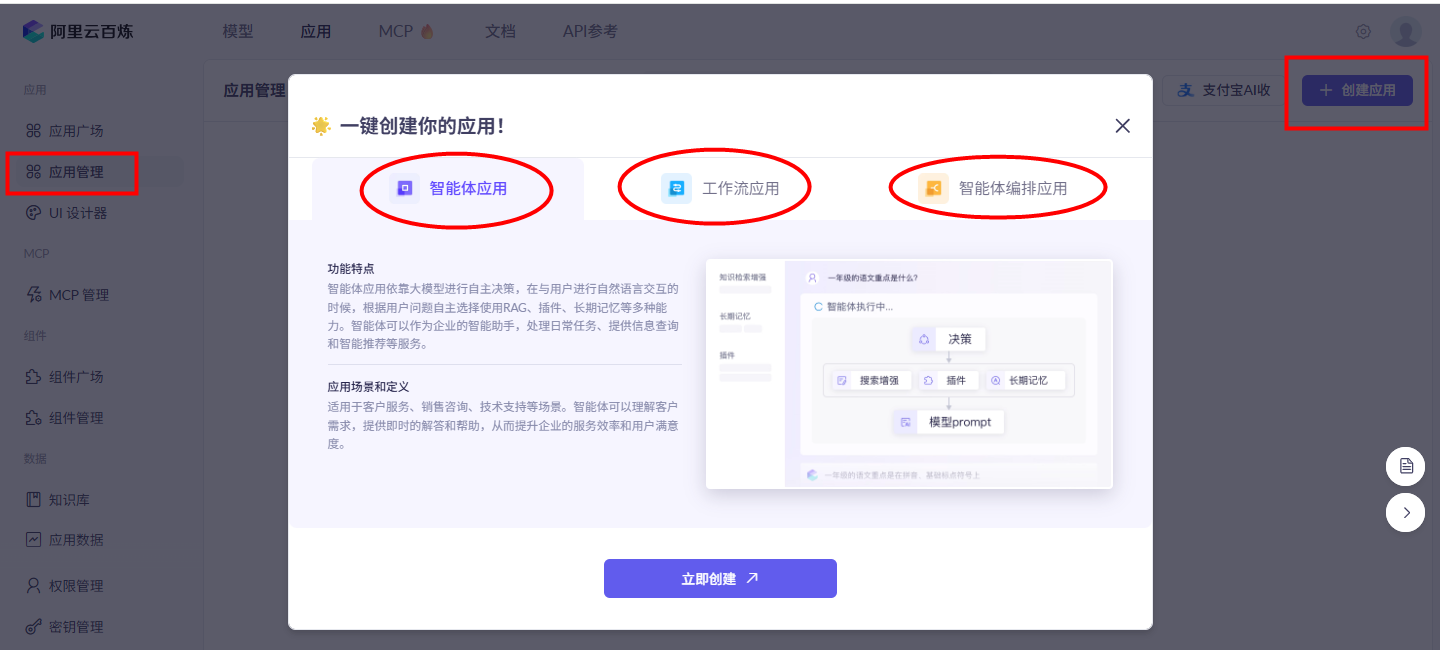This screenshot has height=650, width=1440.
Task: Open 知识库 from the sidebar
Action: click(69, 499)
